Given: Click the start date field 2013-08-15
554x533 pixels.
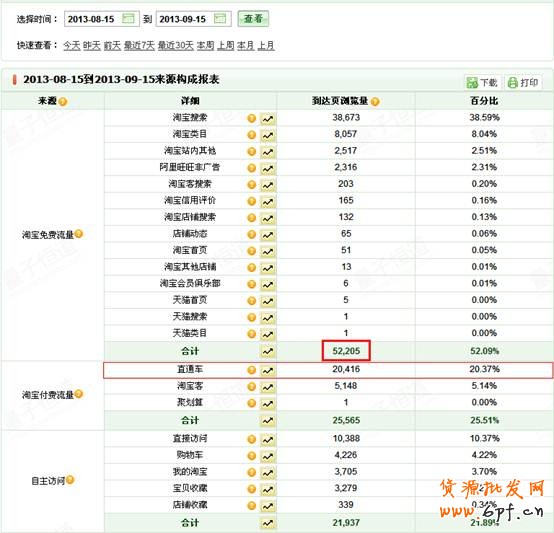Looking at the screenshot, I should (x=102, y=19).
